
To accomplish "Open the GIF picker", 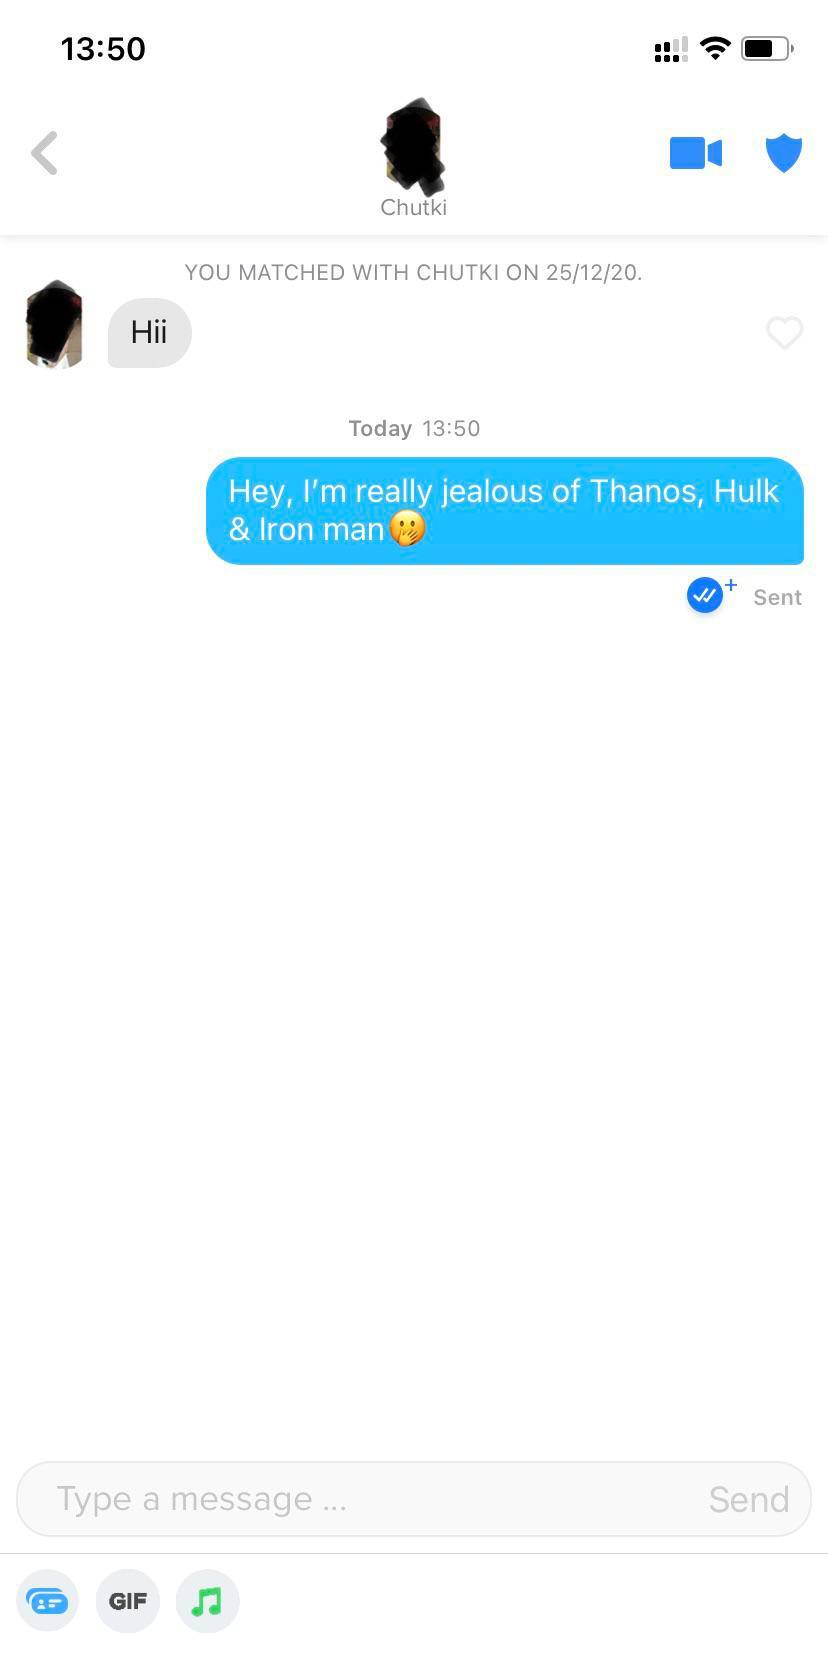I will point(128,1601).
